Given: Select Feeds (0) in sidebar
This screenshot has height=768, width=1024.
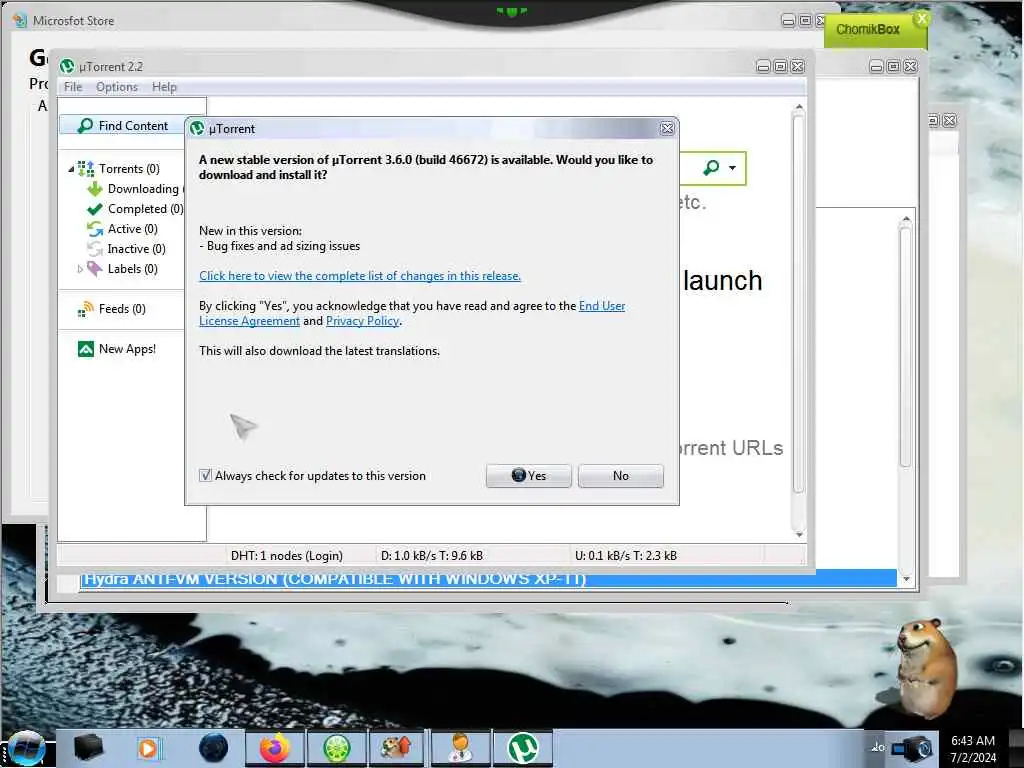Looking at the screenshot, I should coord(122,309).
